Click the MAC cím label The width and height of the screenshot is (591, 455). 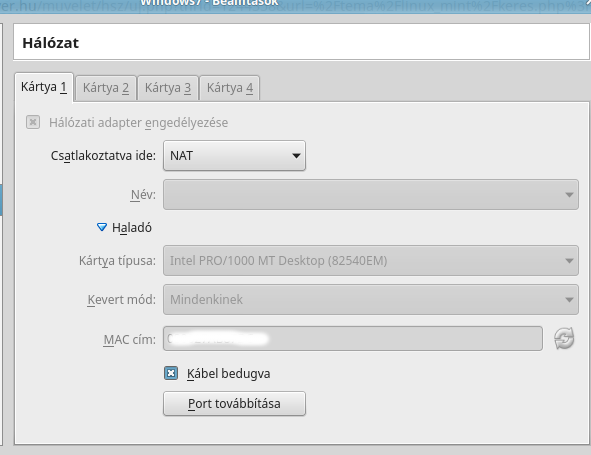point(130,340)
